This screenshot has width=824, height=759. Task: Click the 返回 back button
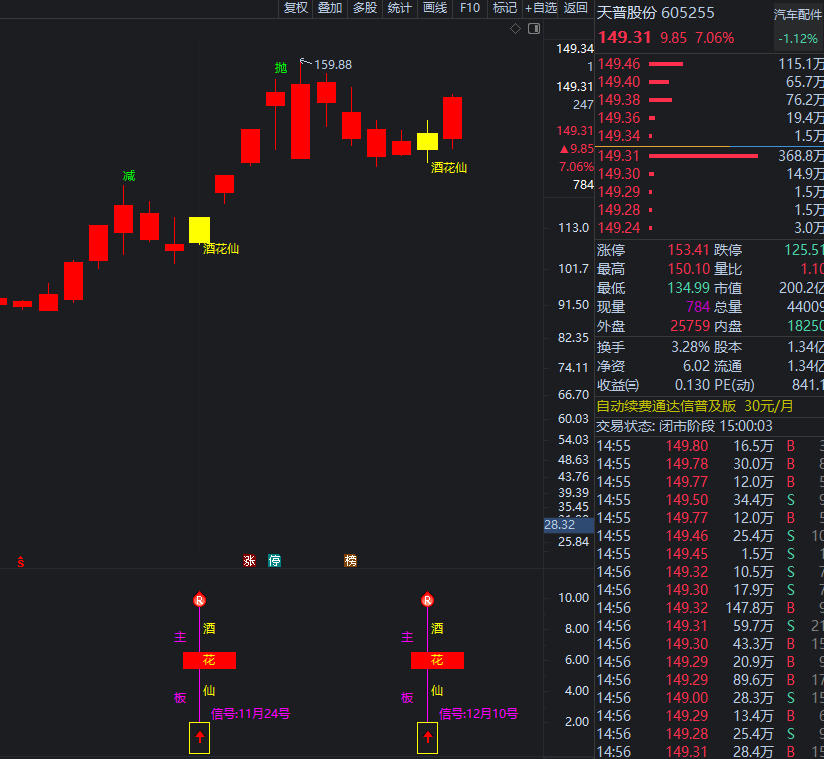(576, 8)
